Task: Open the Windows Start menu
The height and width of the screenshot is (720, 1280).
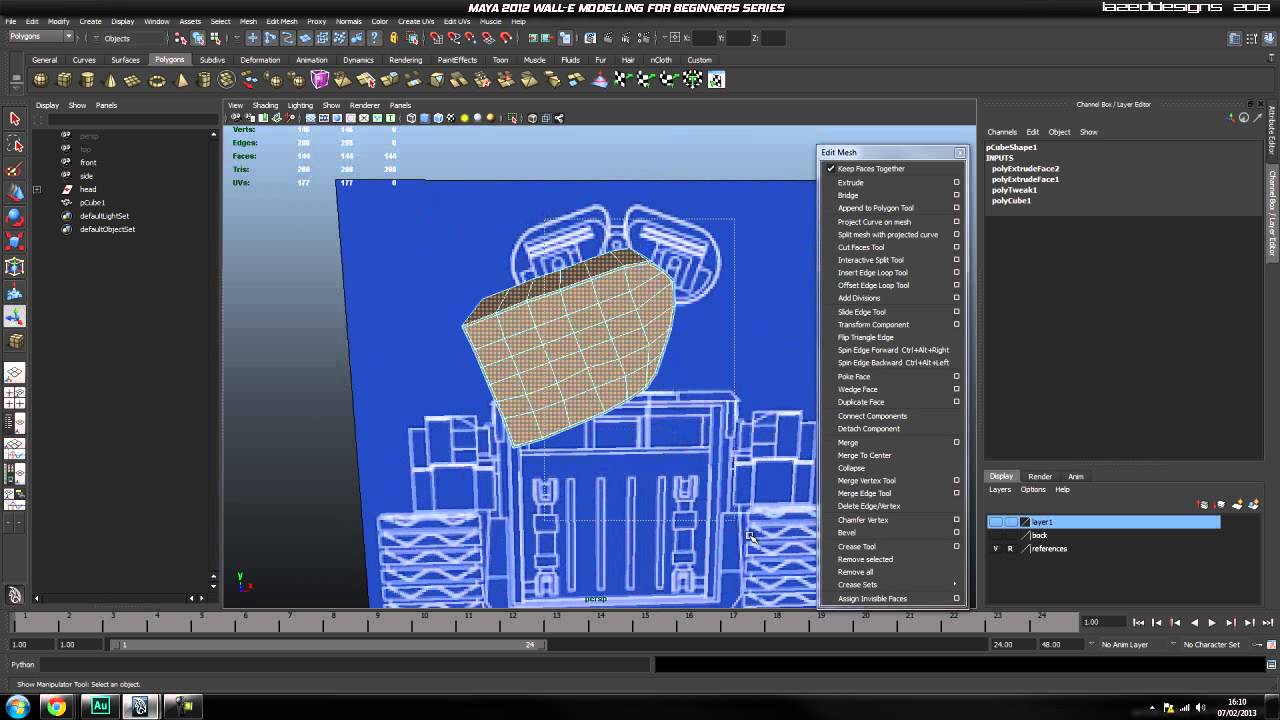Action: coord(18,707)
